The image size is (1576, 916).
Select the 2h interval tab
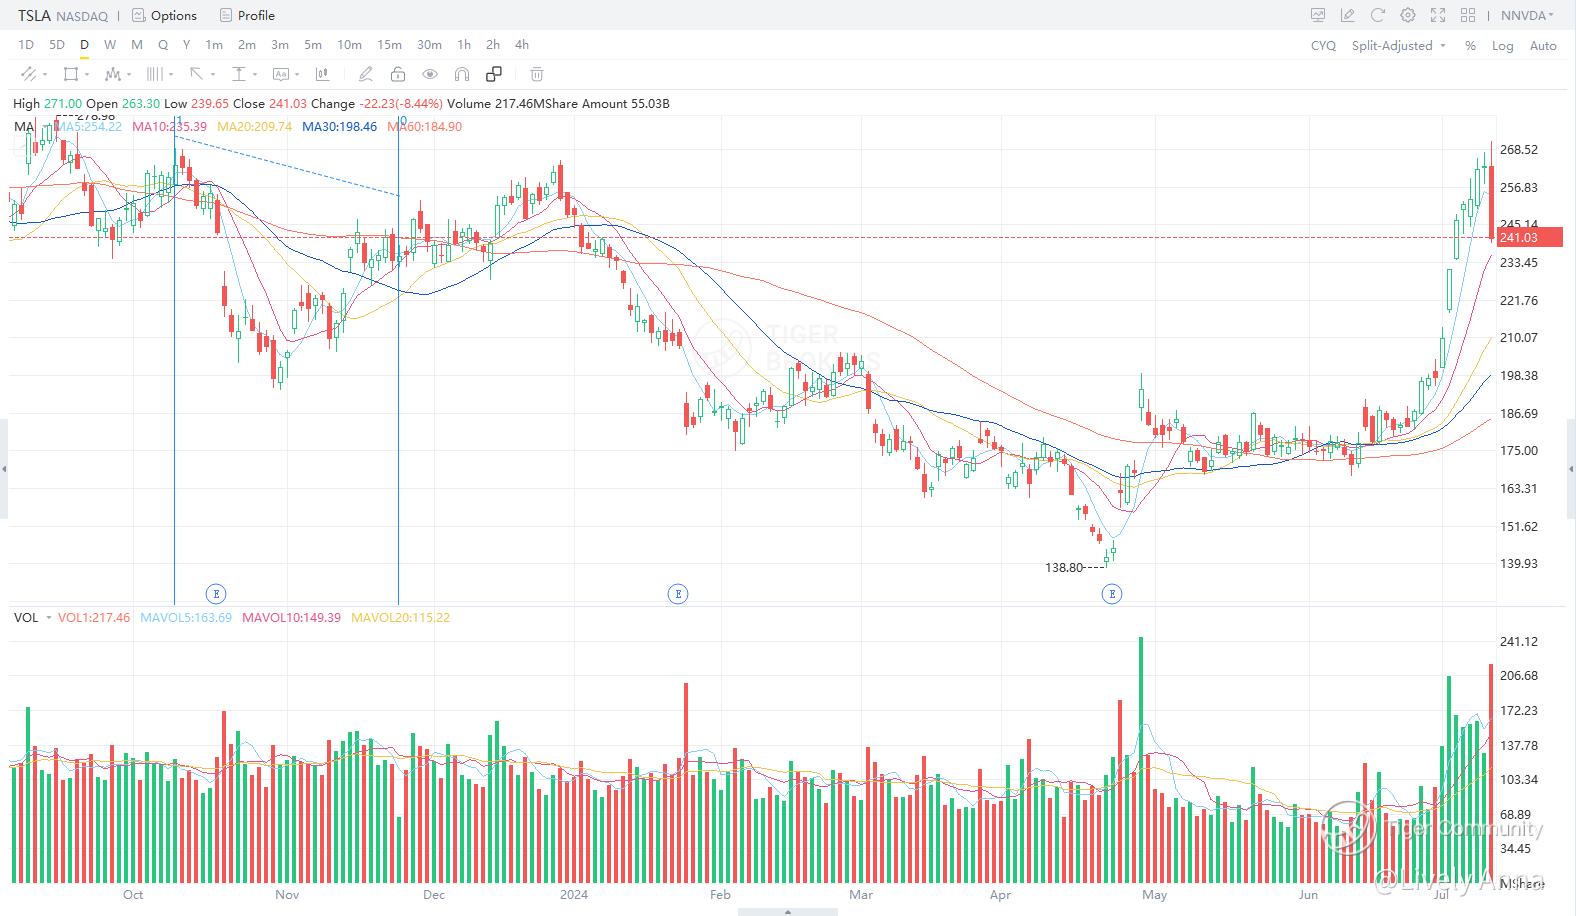[x=493, y=44]
